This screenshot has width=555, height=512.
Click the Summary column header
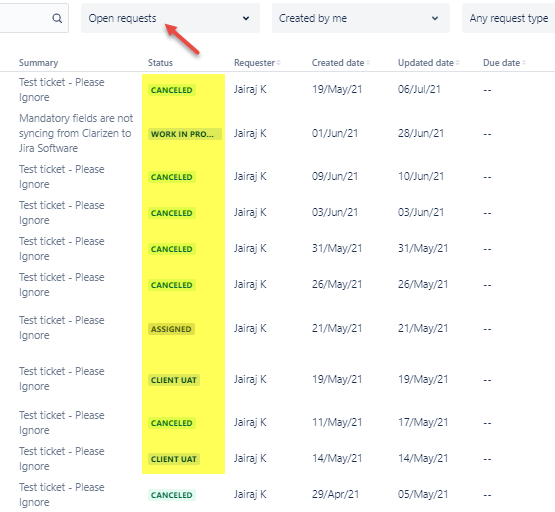pyautogui.click(x=38, y=63)
